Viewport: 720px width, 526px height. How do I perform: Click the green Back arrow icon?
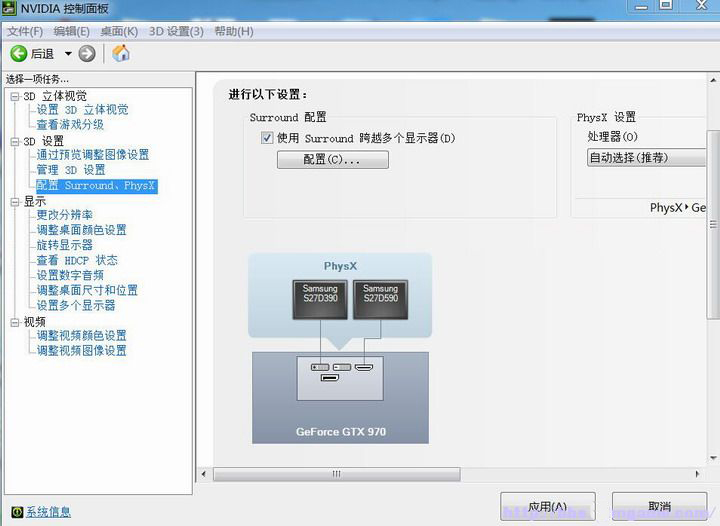[x=18, y=54]
